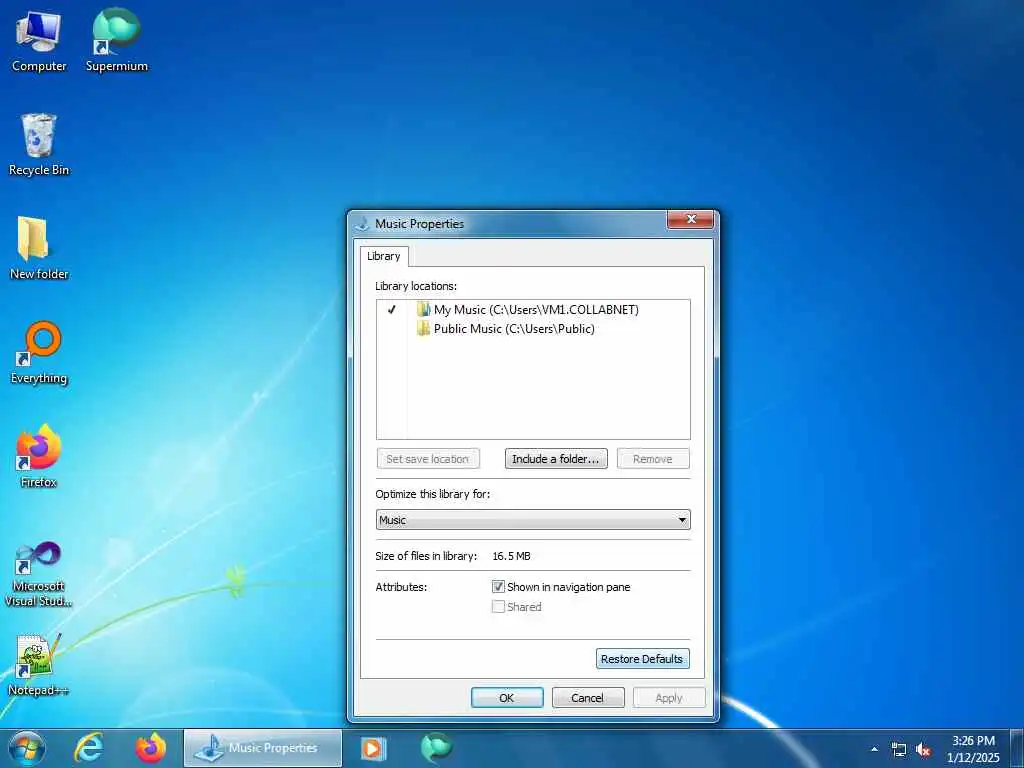Cancel the Music Properties dialog

588,697
